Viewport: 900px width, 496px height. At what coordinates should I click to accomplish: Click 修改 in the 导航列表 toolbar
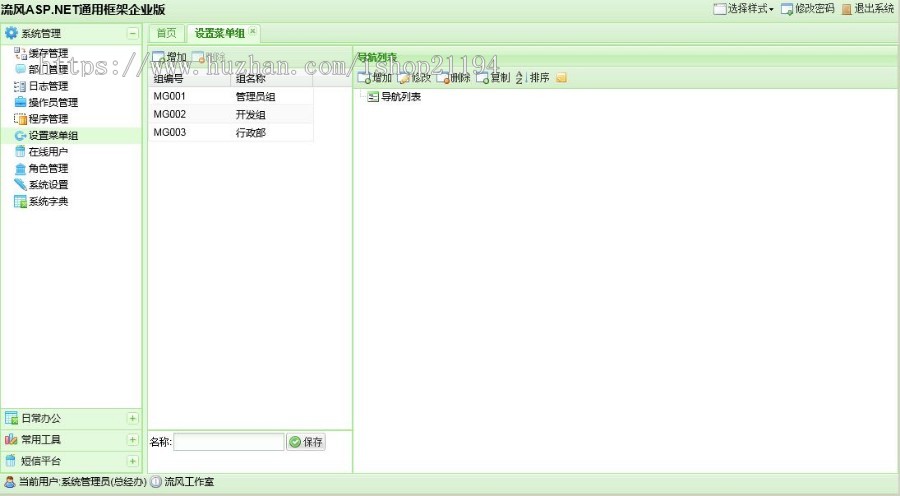414,78
